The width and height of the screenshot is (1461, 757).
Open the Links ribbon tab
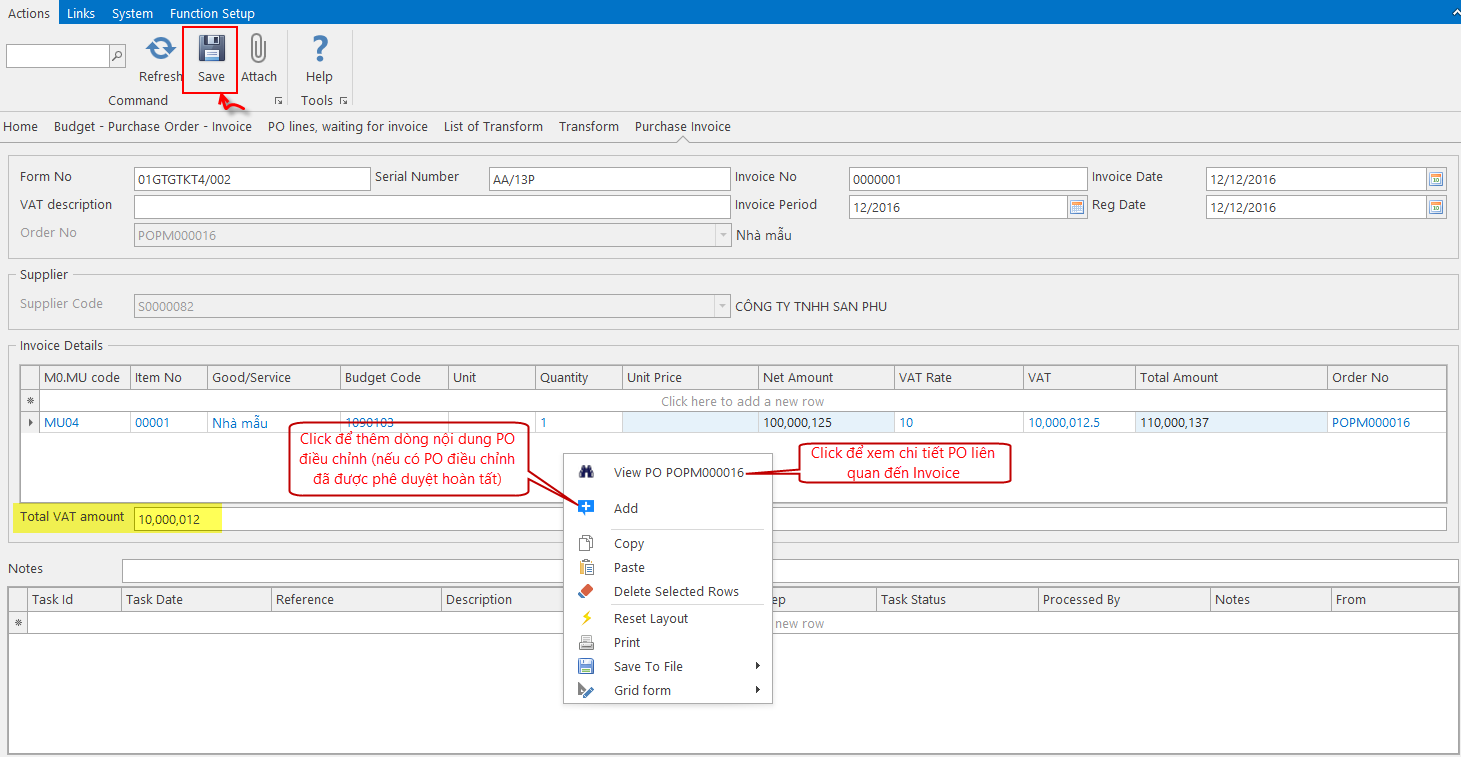click(x=81, y=13)
